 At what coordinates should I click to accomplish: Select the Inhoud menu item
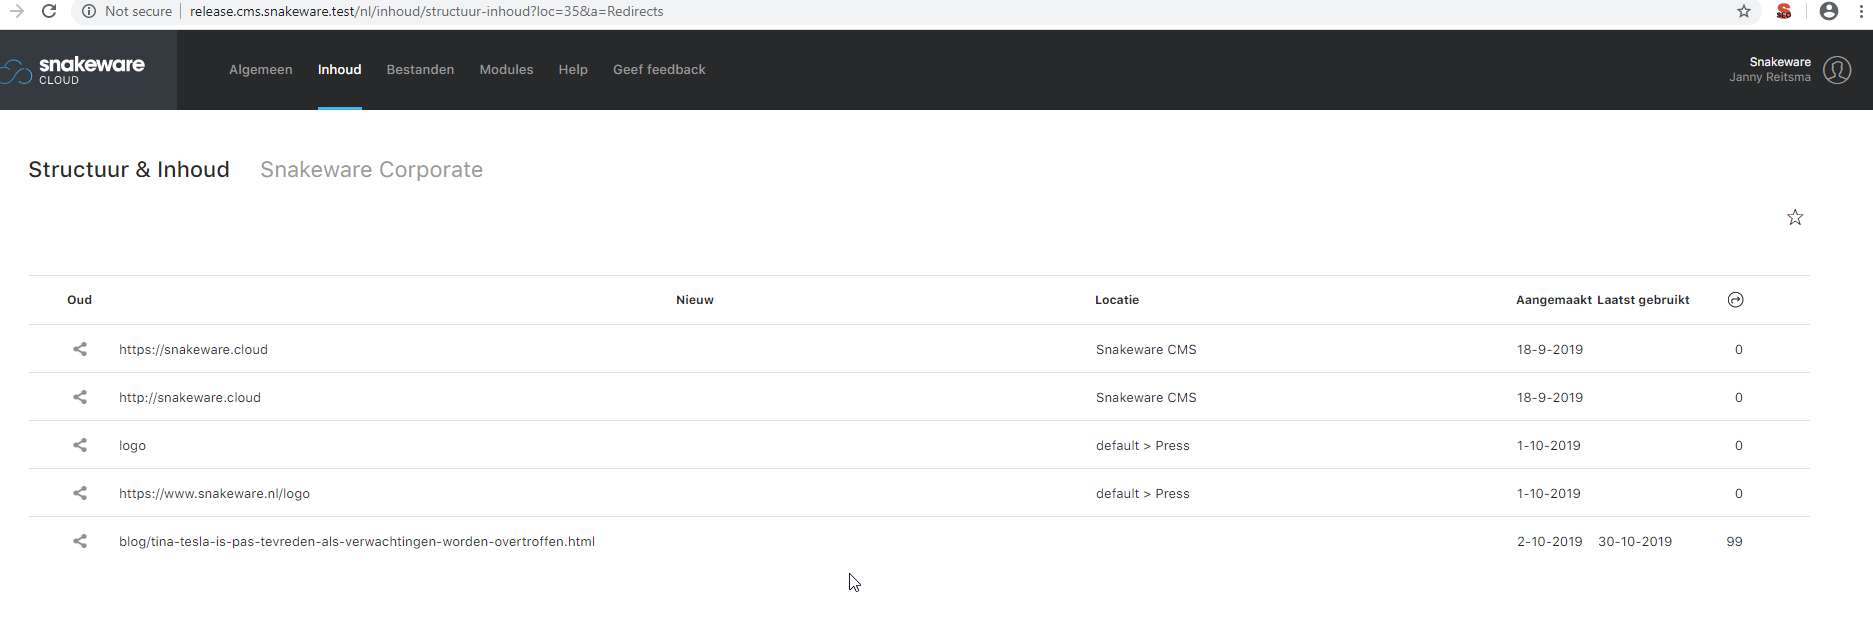[x=340, y=70]
